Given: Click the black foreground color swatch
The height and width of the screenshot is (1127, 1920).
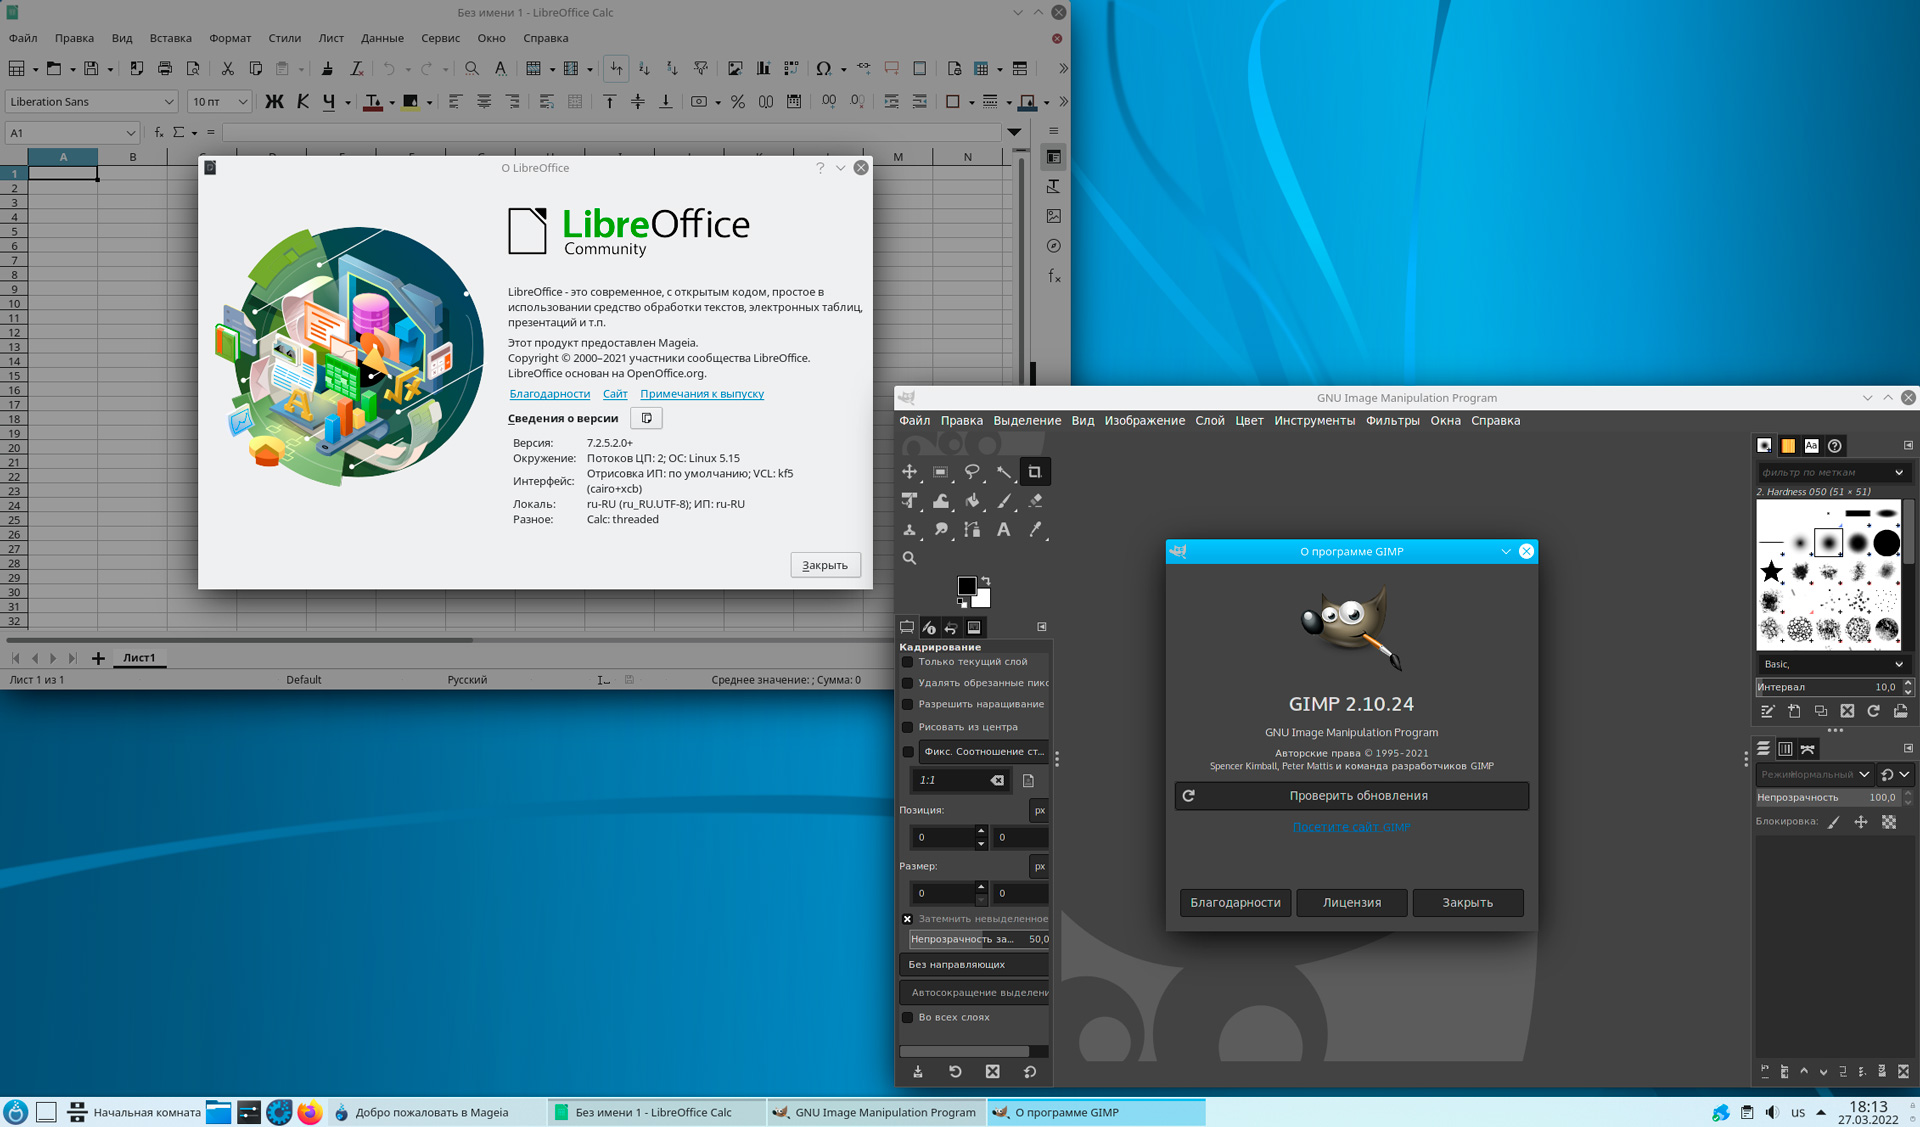Looking at the screenshot, I should (x=966, y=586).
